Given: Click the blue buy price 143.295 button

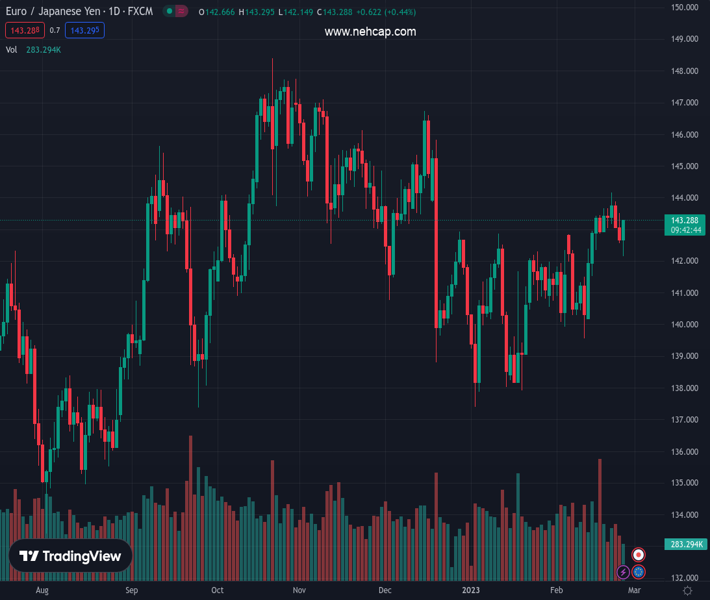Looking at the screenshot, I should point(85,31).
